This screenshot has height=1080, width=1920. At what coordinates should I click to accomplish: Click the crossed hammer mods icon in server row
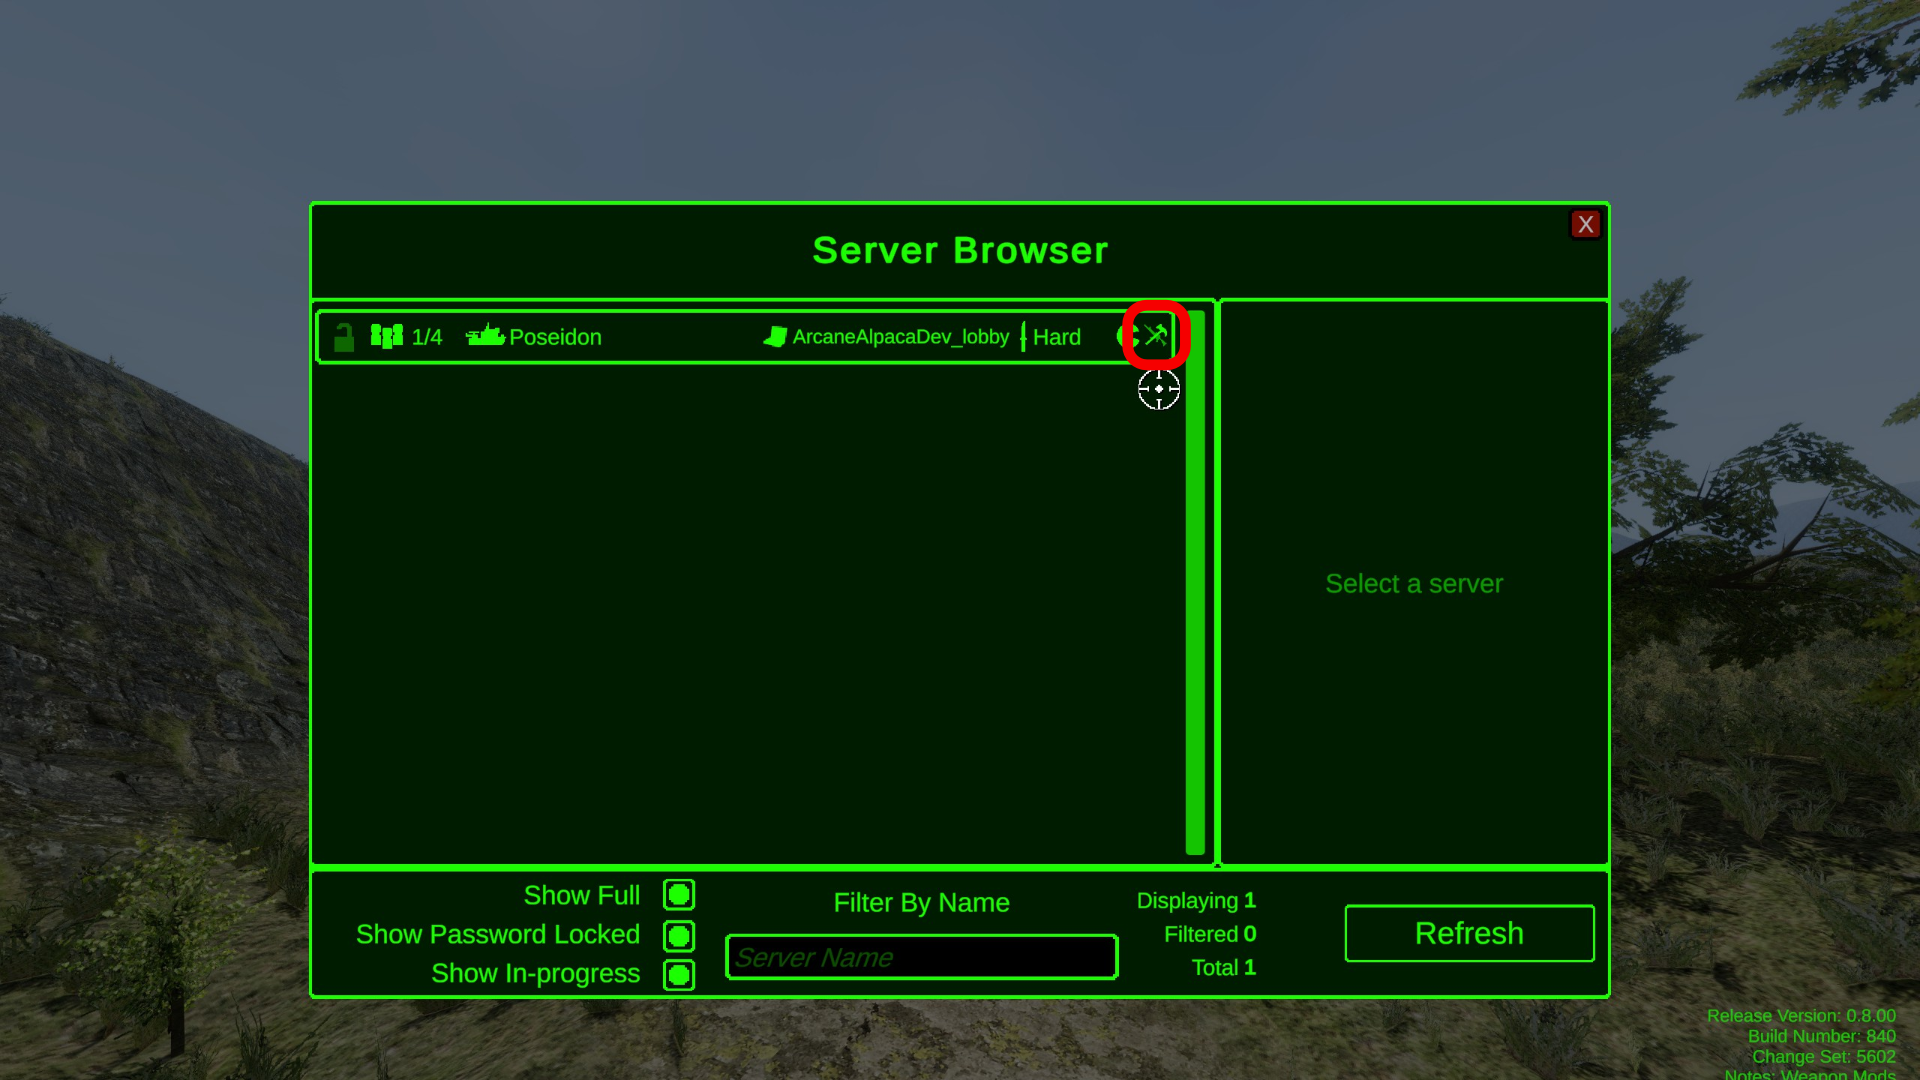coord(1157,335)
